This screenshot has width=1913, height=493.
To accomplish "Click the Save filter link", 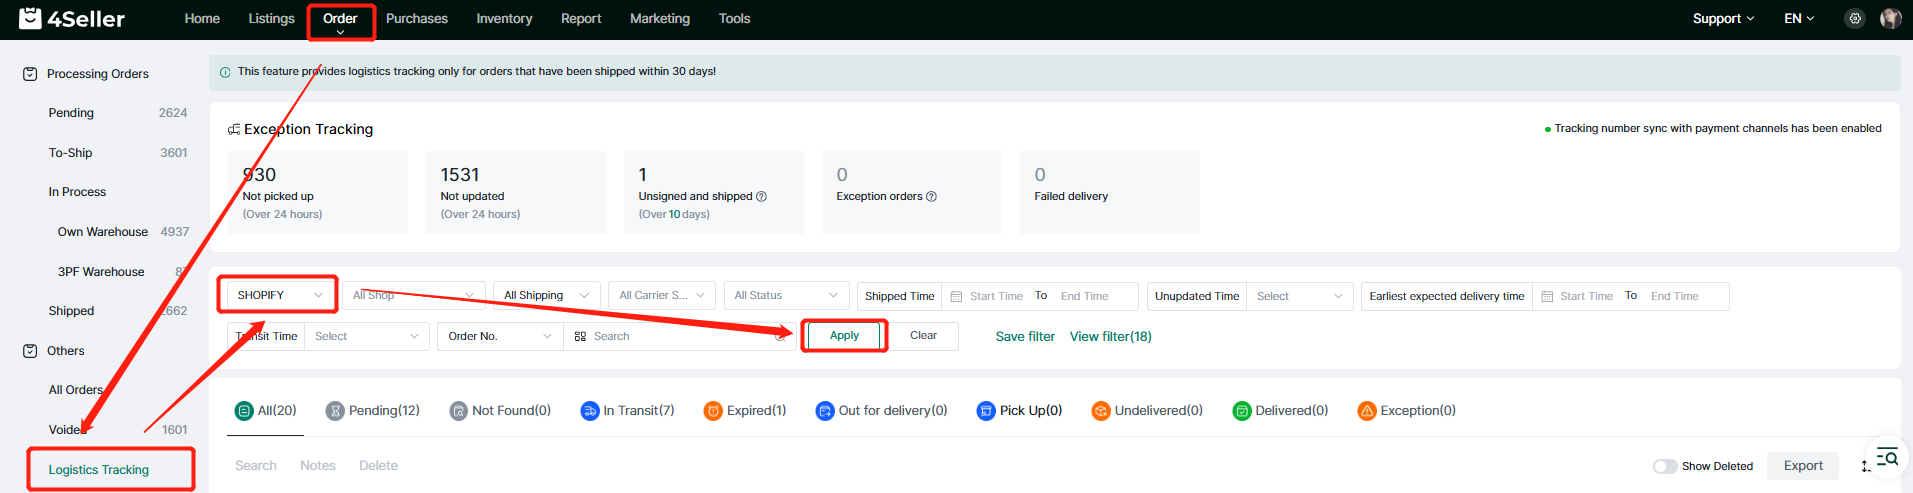I will 1025,337.
